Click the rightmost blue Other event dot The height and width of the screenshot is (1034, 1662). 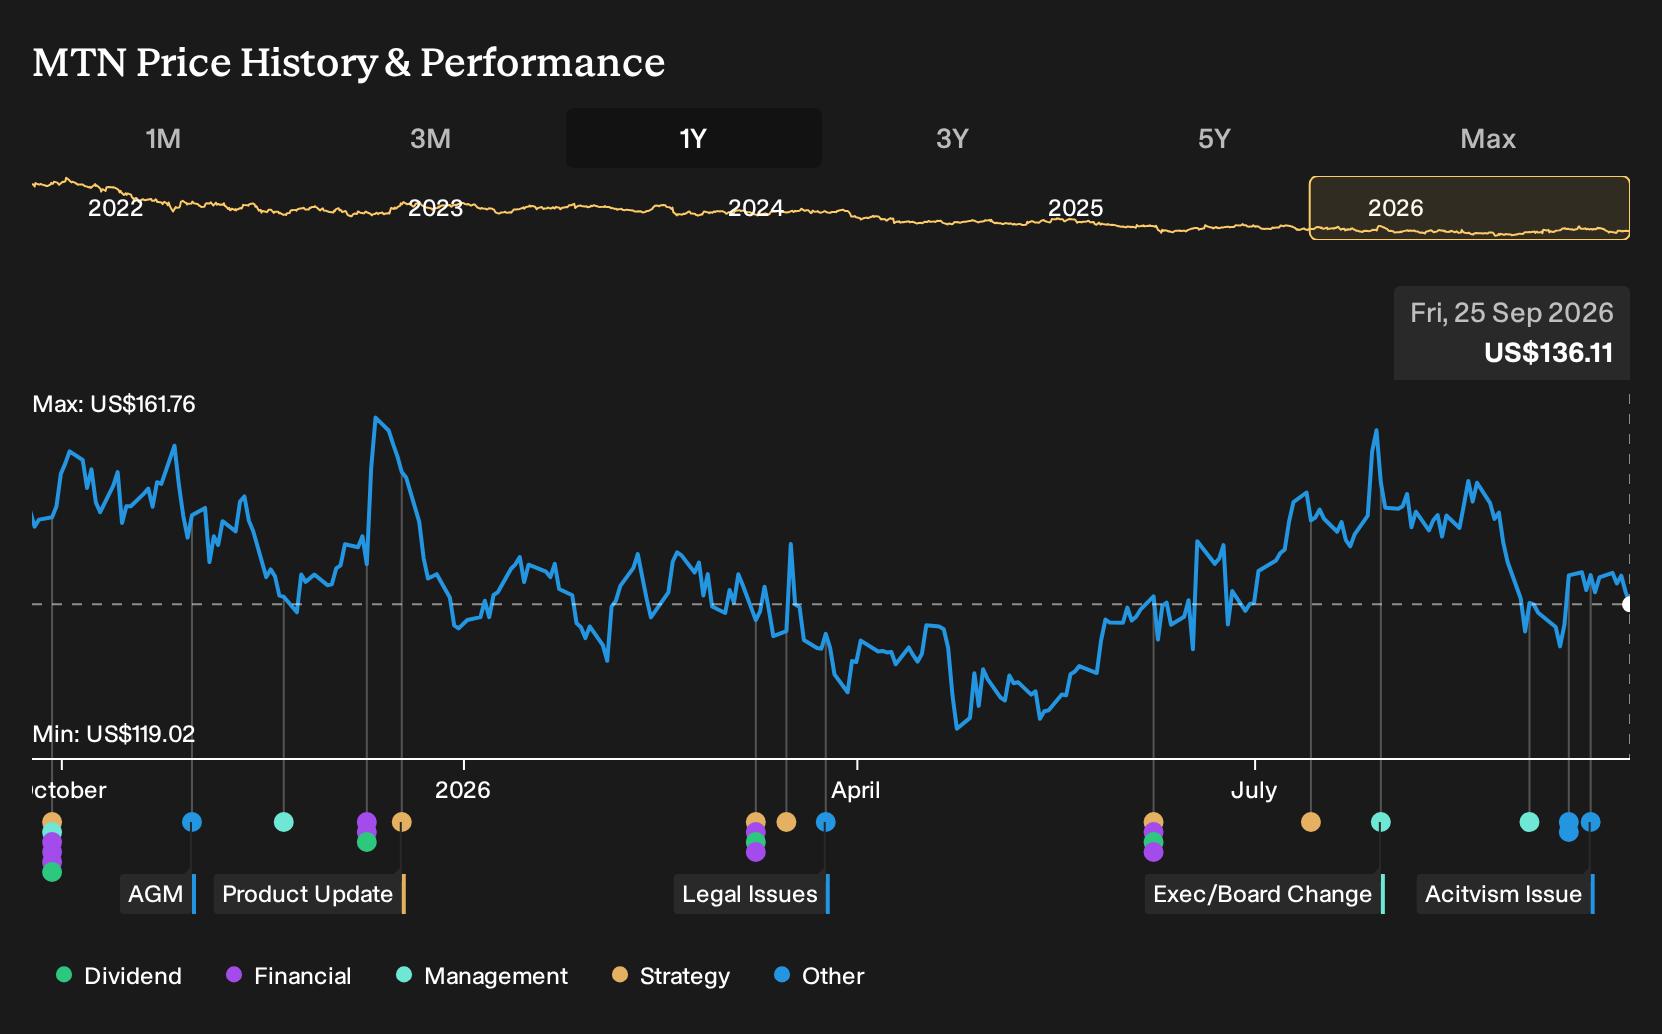[1590, 822]
